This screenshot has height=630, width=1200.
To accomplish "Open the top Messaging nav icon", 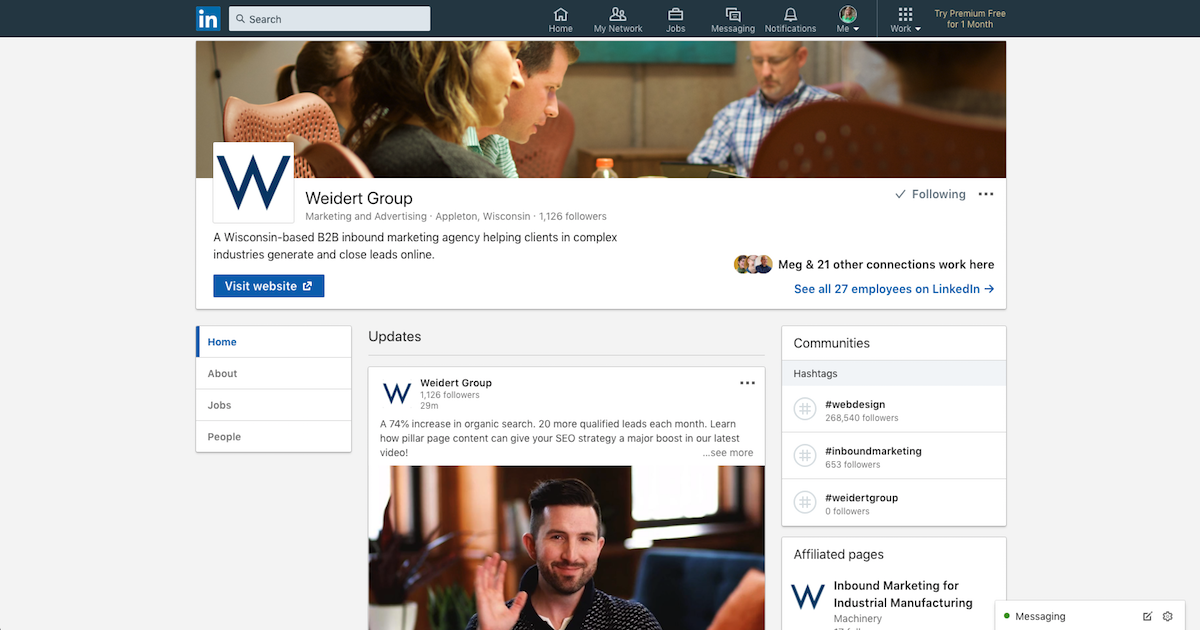I will [733, 19].
